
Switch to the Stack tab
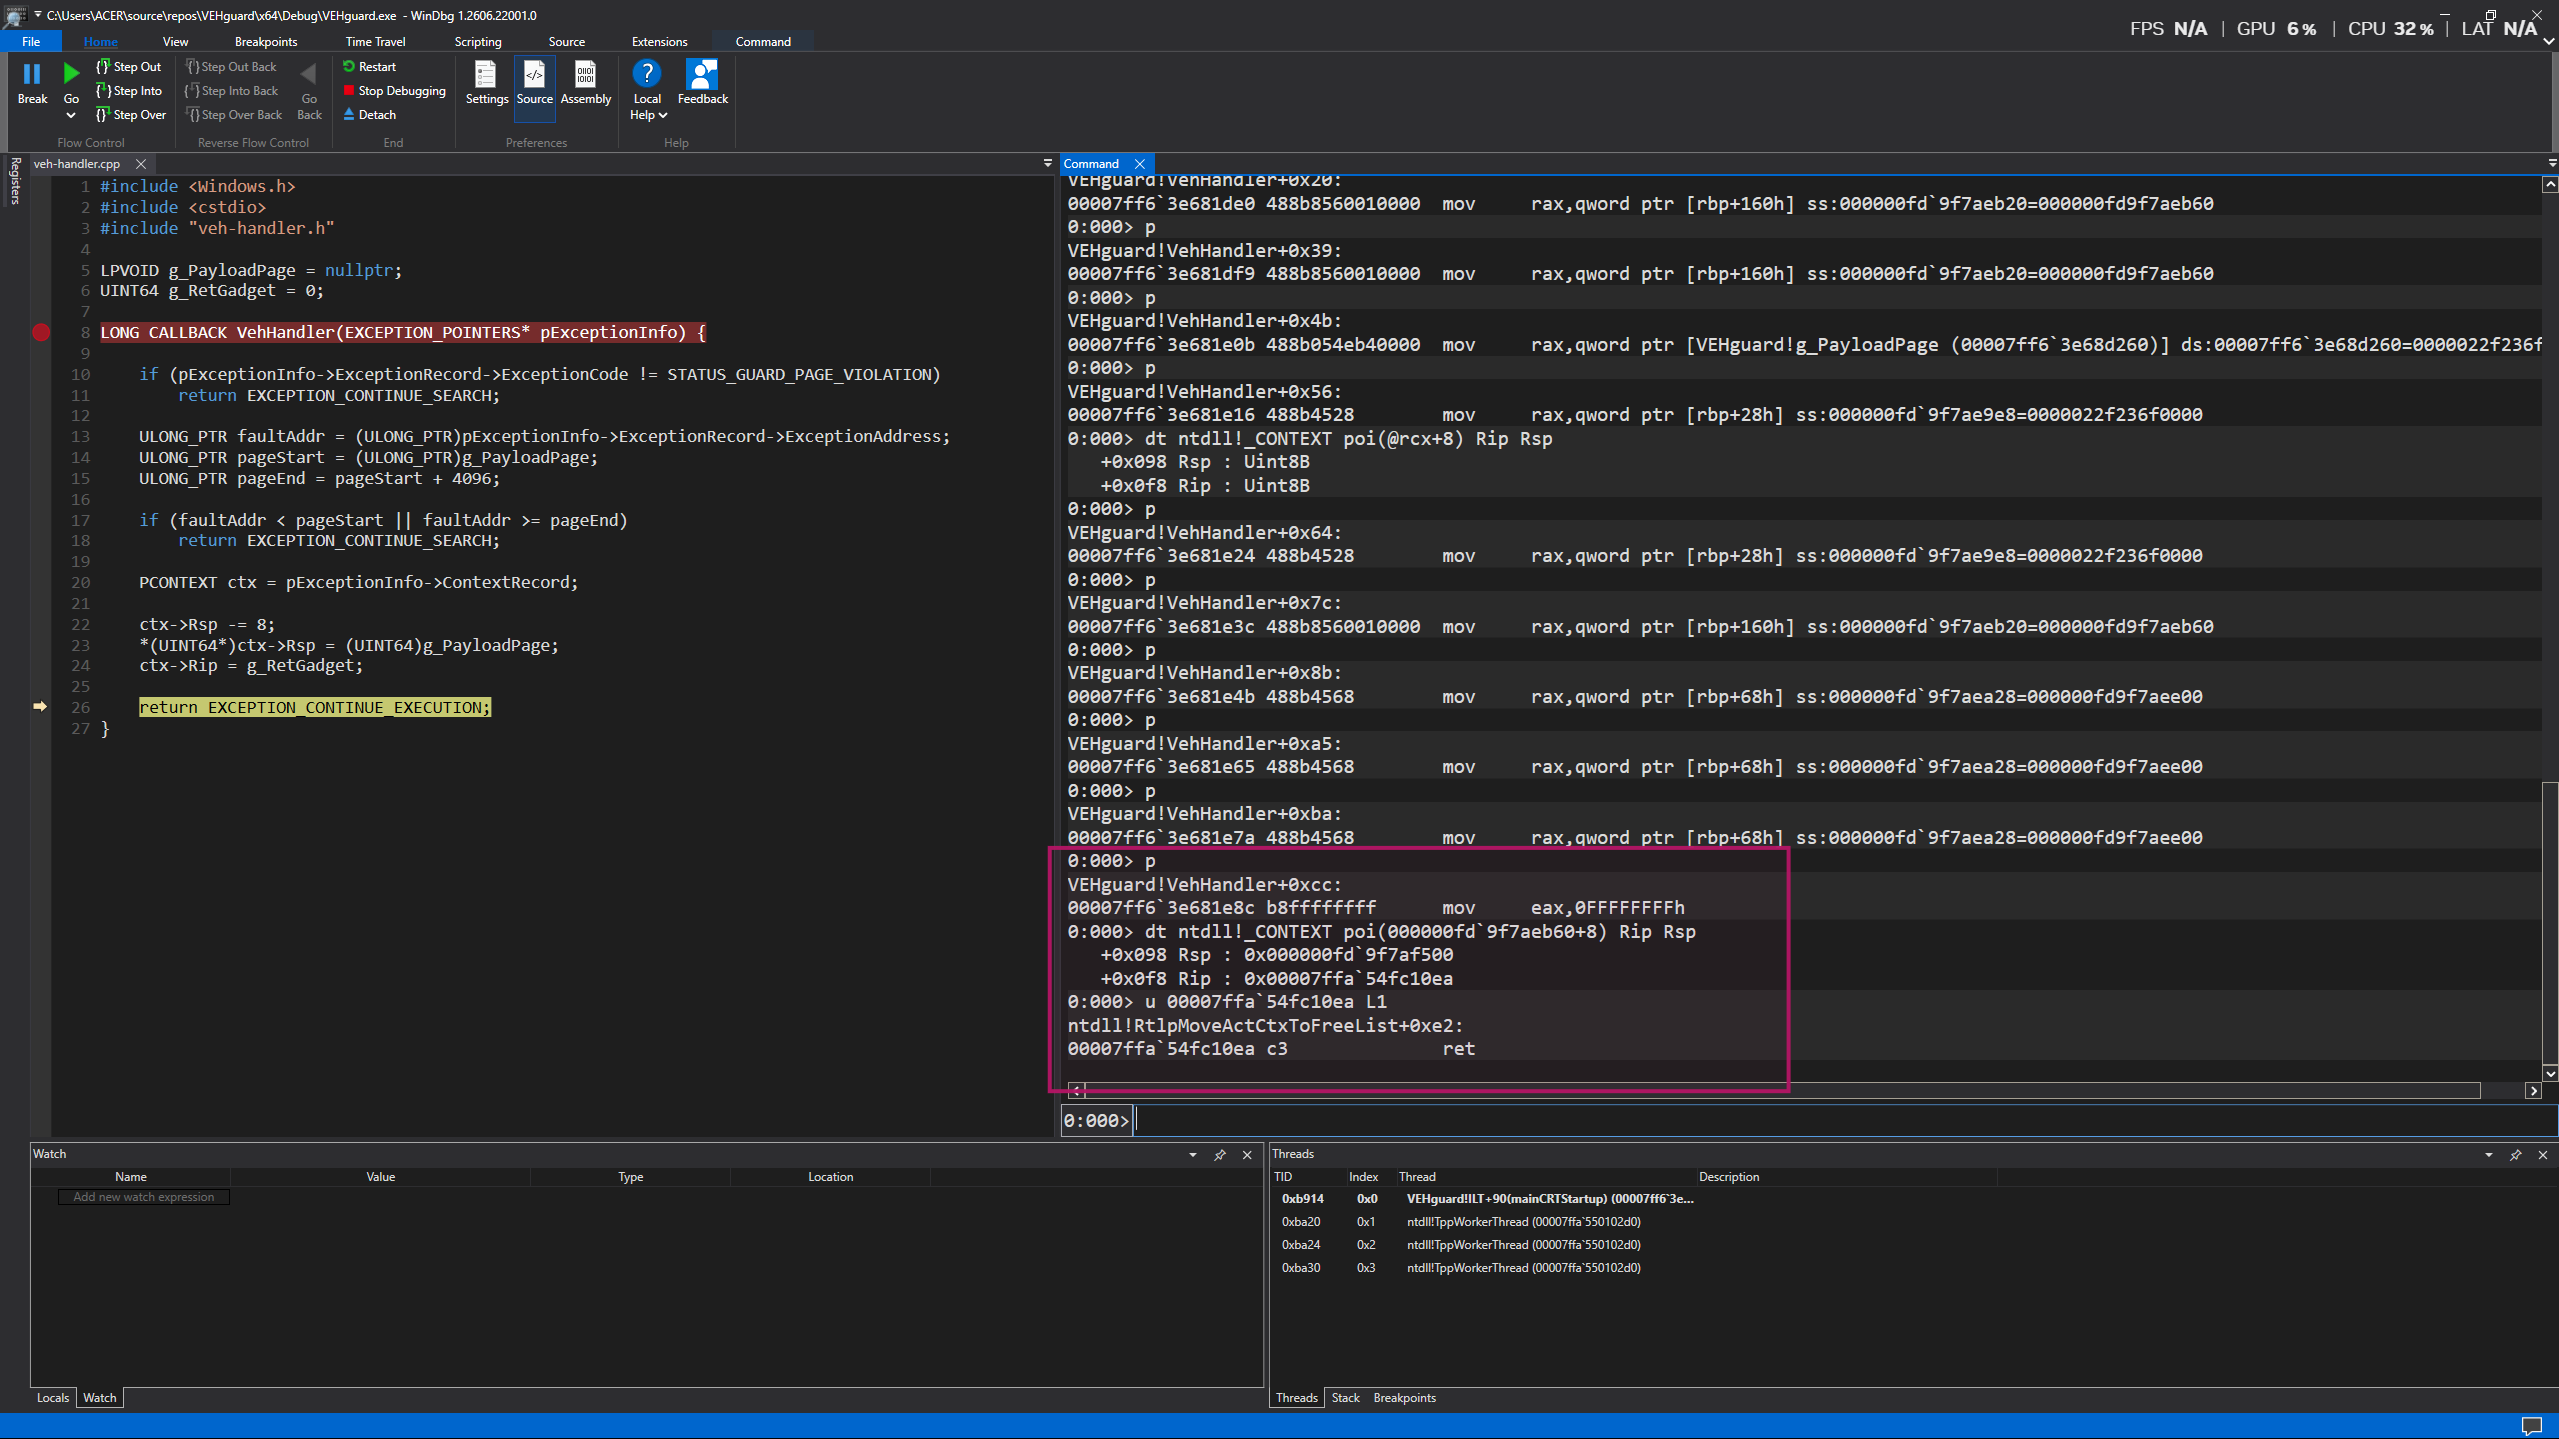[1345, 1398]
